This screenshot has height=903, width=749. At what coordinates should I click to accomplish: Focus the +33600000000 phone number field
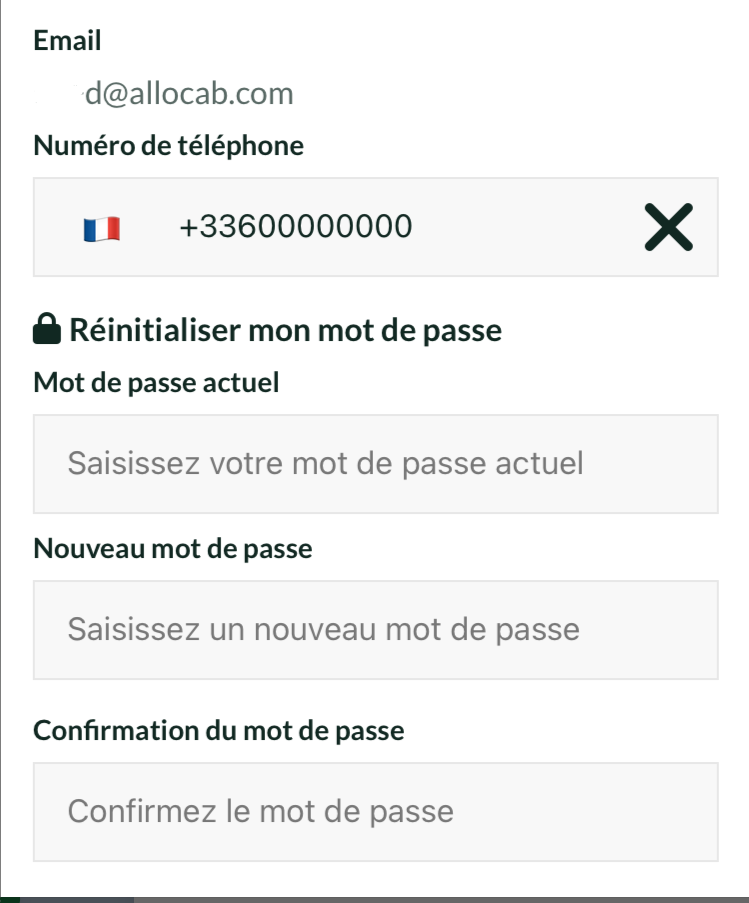(375, 227)
